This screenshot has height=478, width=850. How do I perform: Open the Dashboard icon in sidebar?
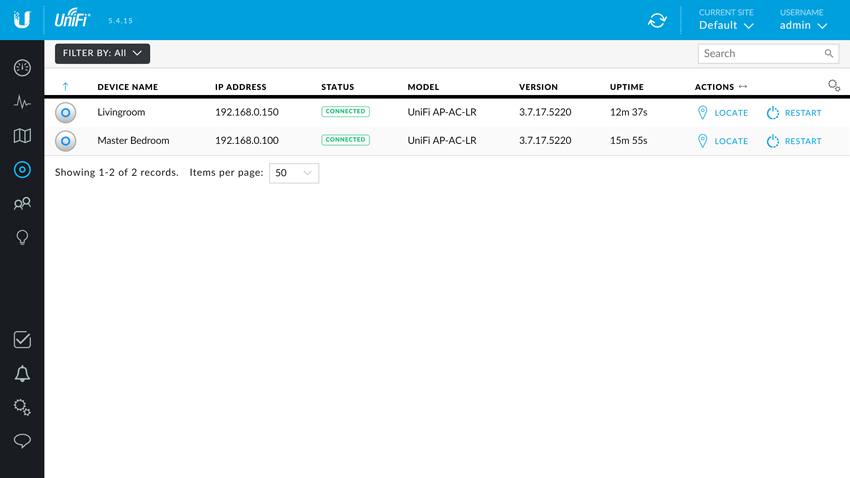coord(22,68)
